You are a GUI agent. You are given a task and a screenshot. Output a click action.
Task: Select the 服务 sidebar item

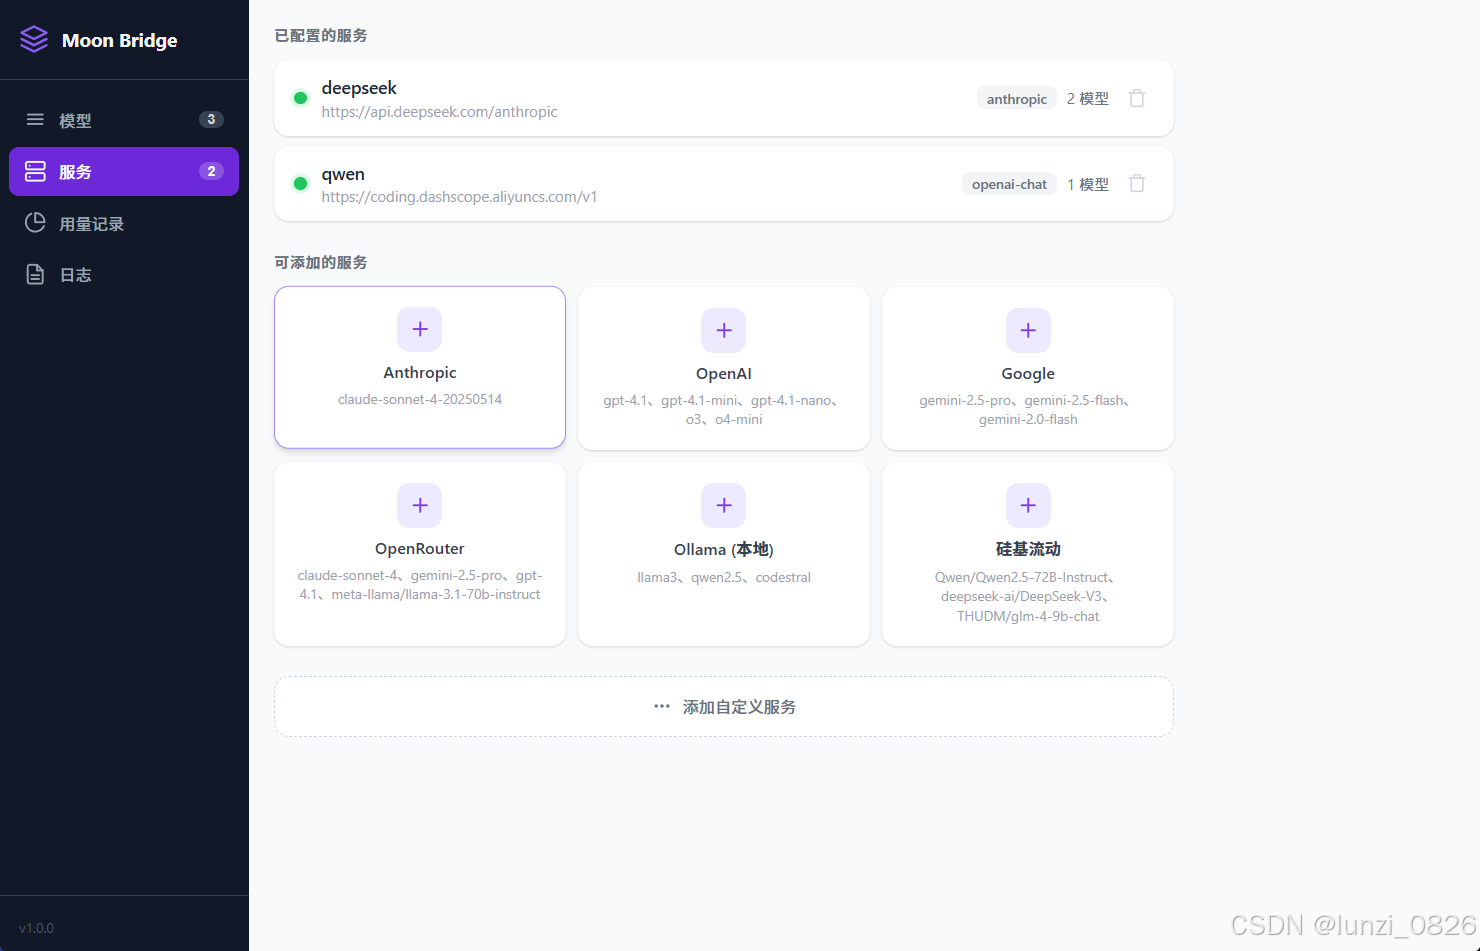click(124, 171)
